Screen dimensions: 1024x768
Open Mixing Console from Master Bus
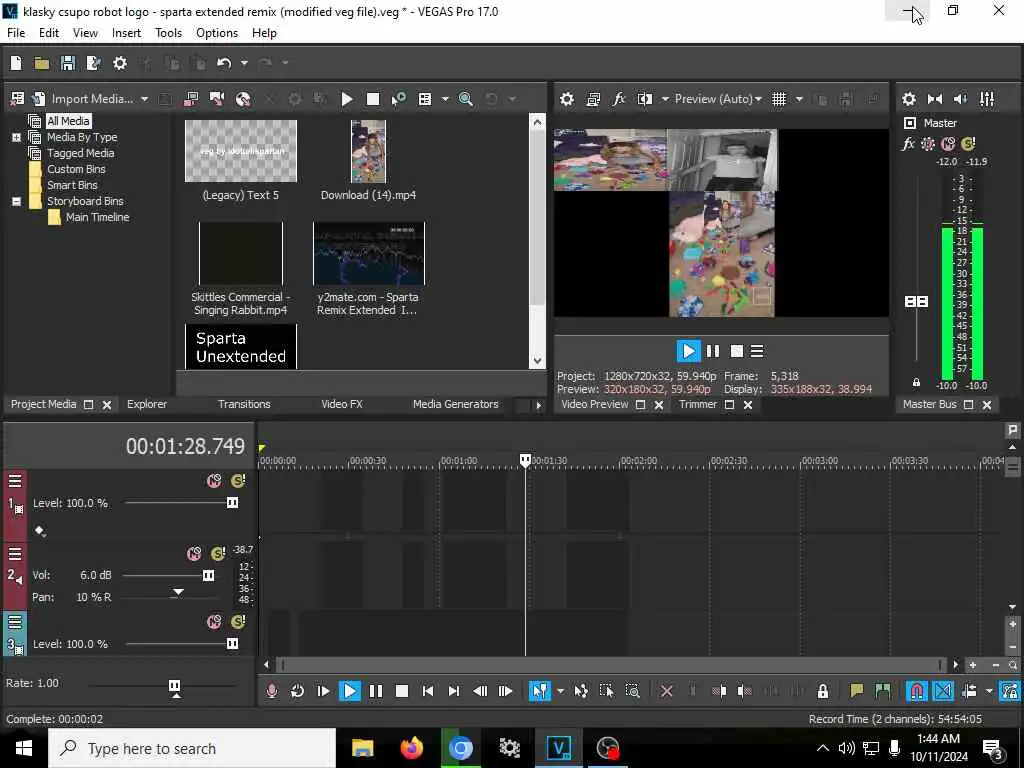point(987,99)
